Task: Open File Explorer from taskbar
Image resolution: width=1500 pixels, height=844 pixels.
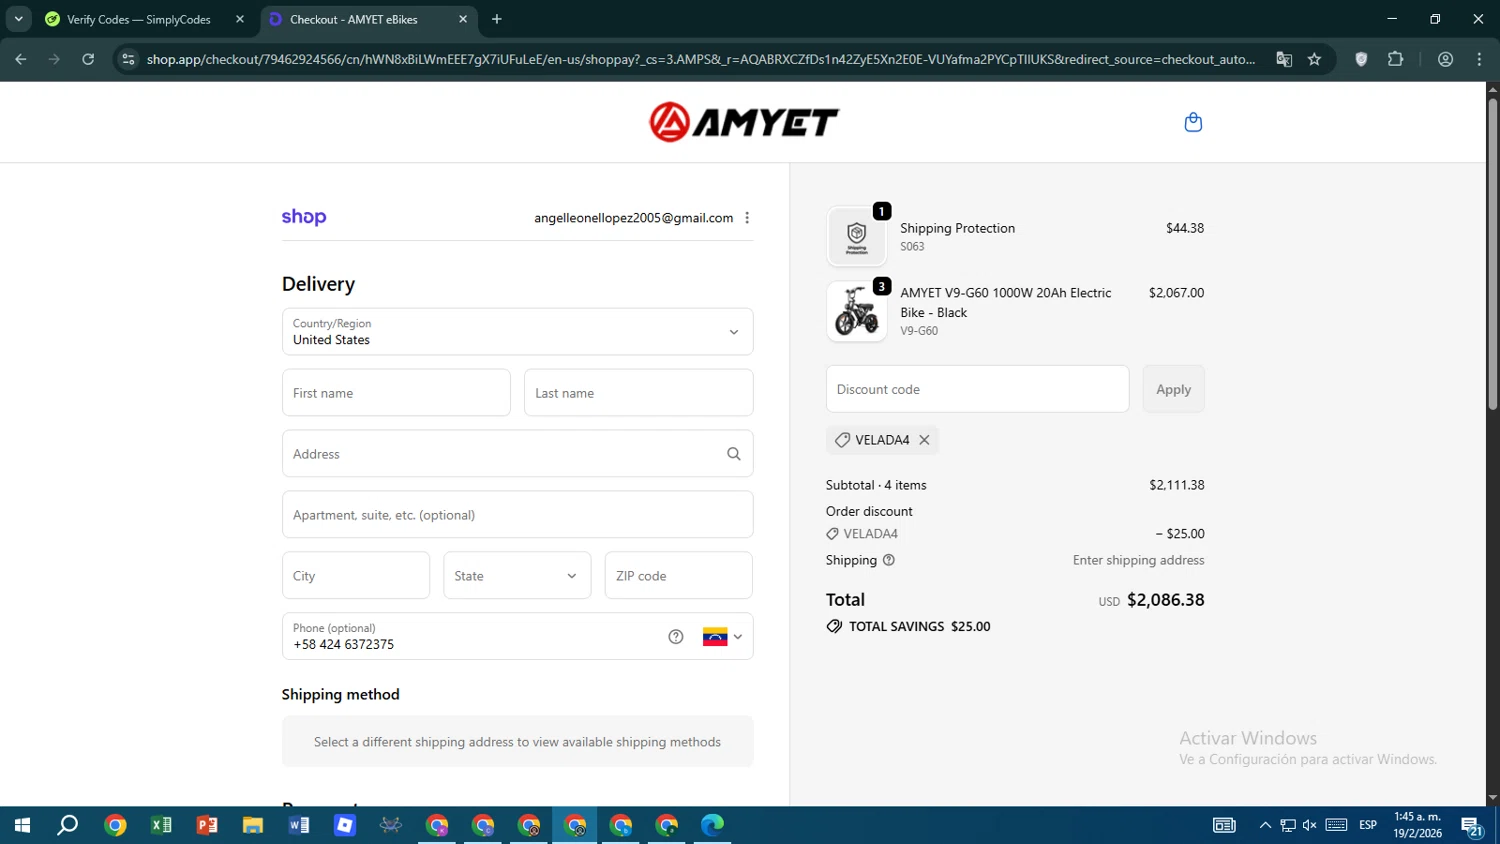Action: [253, 825]
